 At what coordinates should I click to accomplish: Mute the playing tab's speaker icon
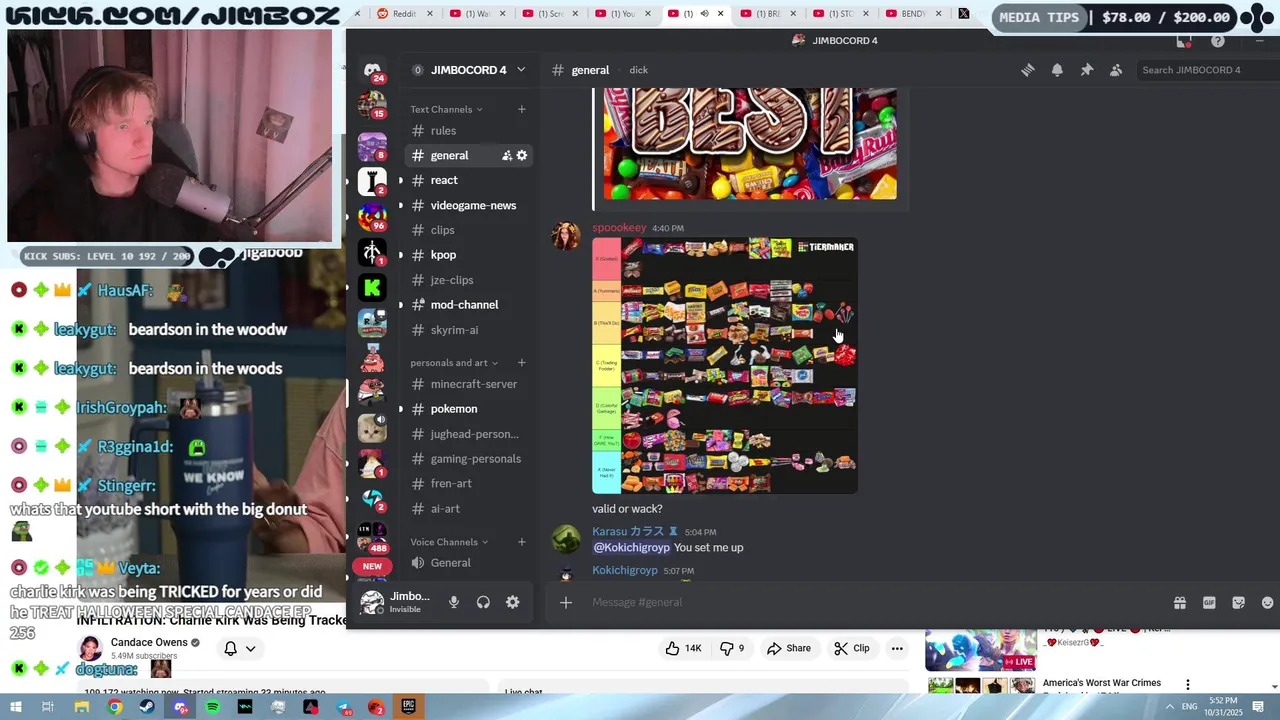(x=704, y=14)
